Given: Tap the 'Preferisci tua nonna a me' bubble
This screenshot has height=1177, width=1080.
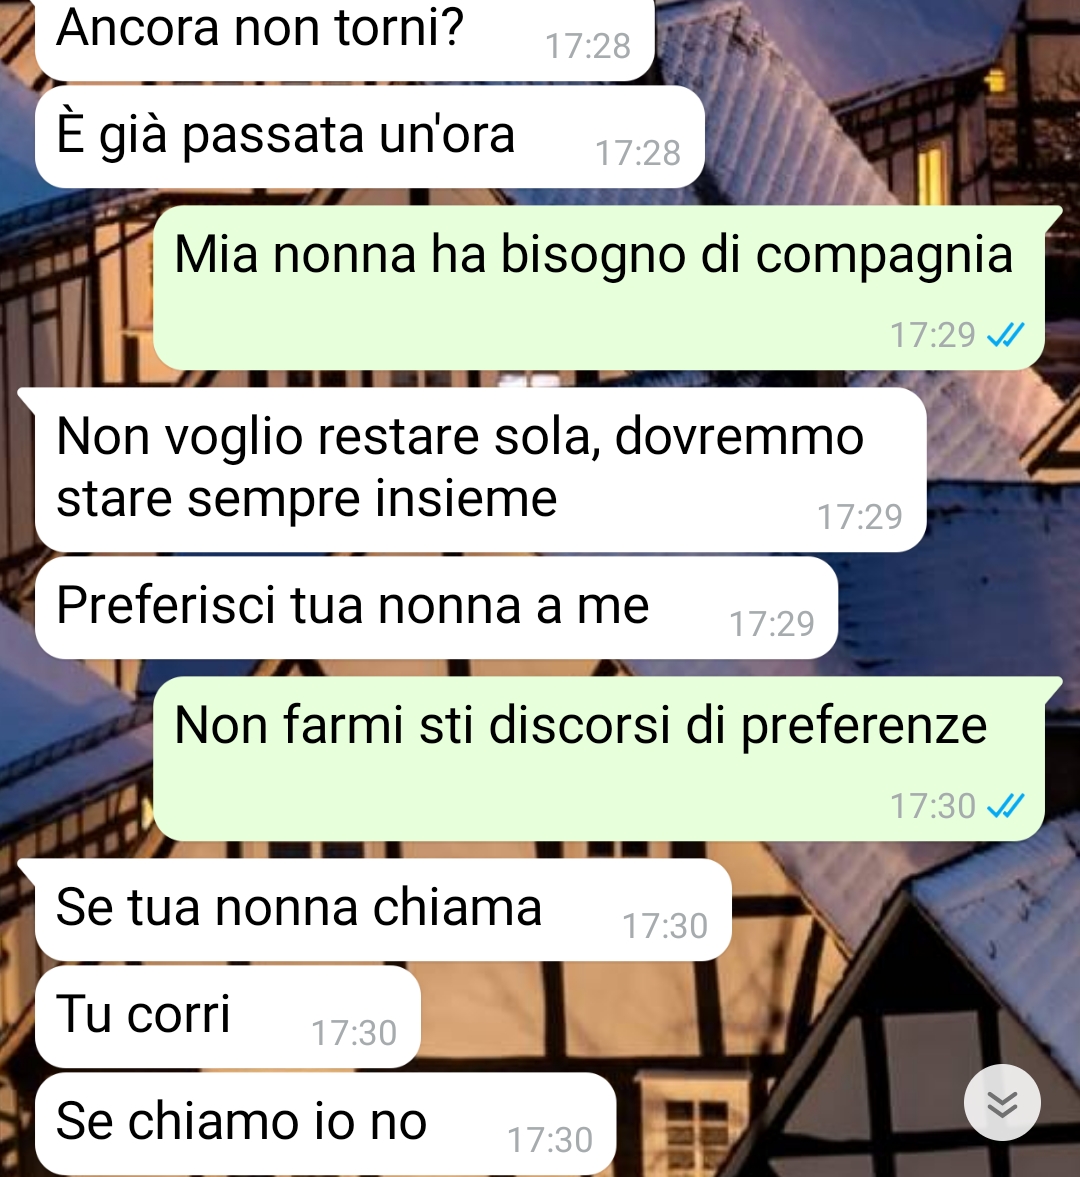Looking at the screenshot, I should (436, 608).
